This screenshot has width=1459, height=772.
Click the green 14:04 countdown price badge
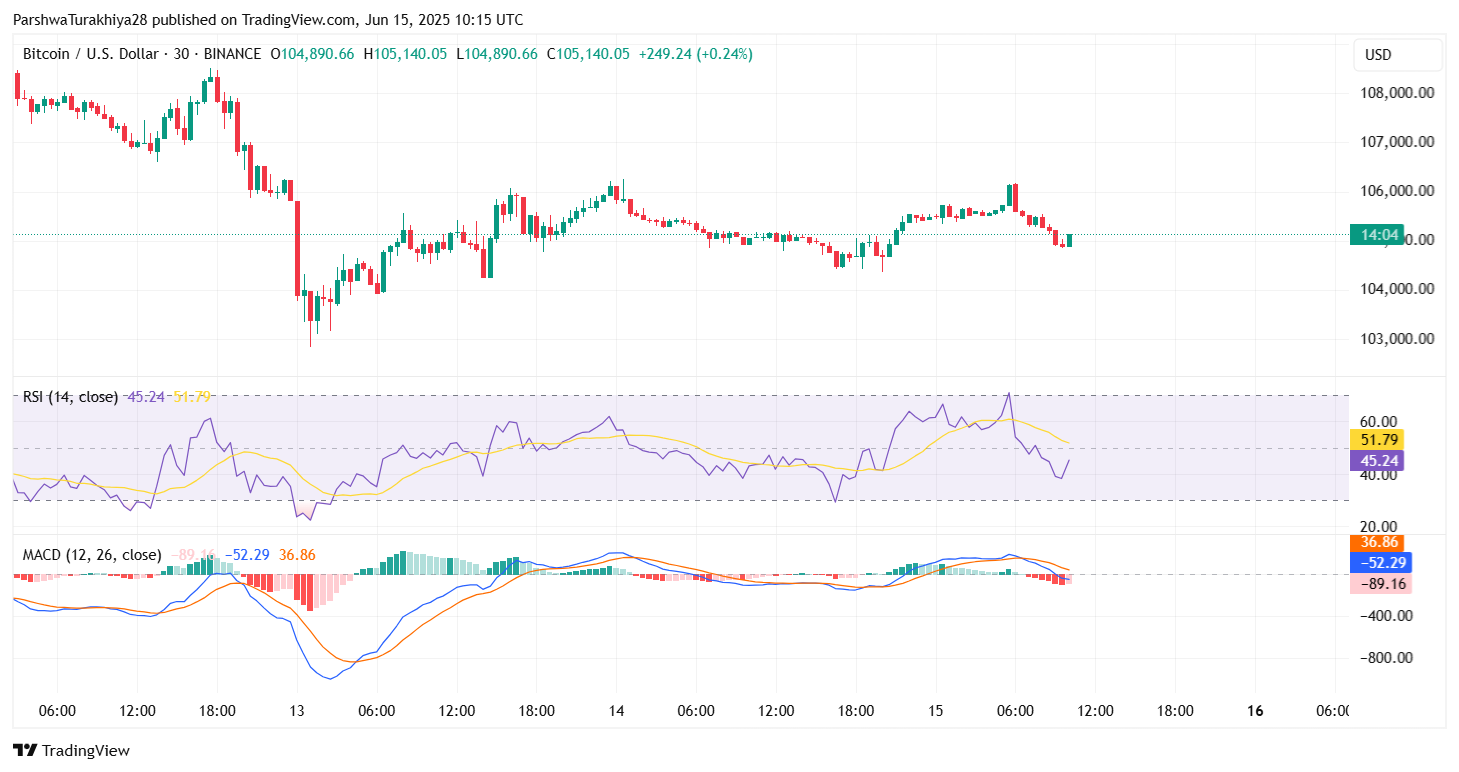click(1378, 235)
